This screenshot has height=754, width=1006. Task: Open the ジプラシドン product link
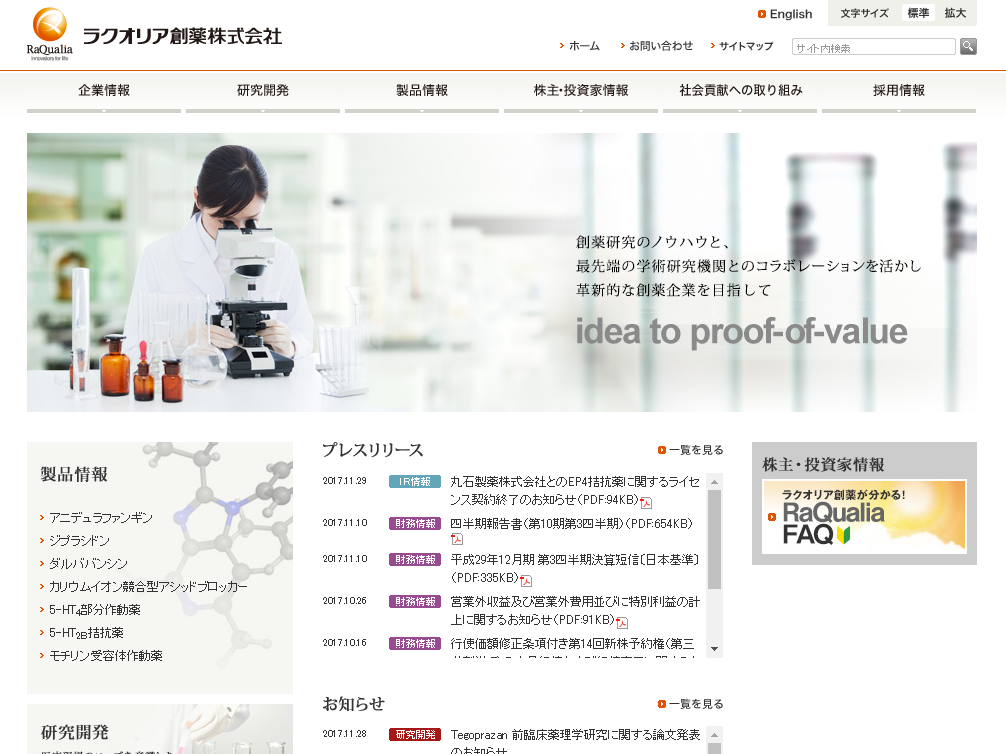[x=80, y=541]
